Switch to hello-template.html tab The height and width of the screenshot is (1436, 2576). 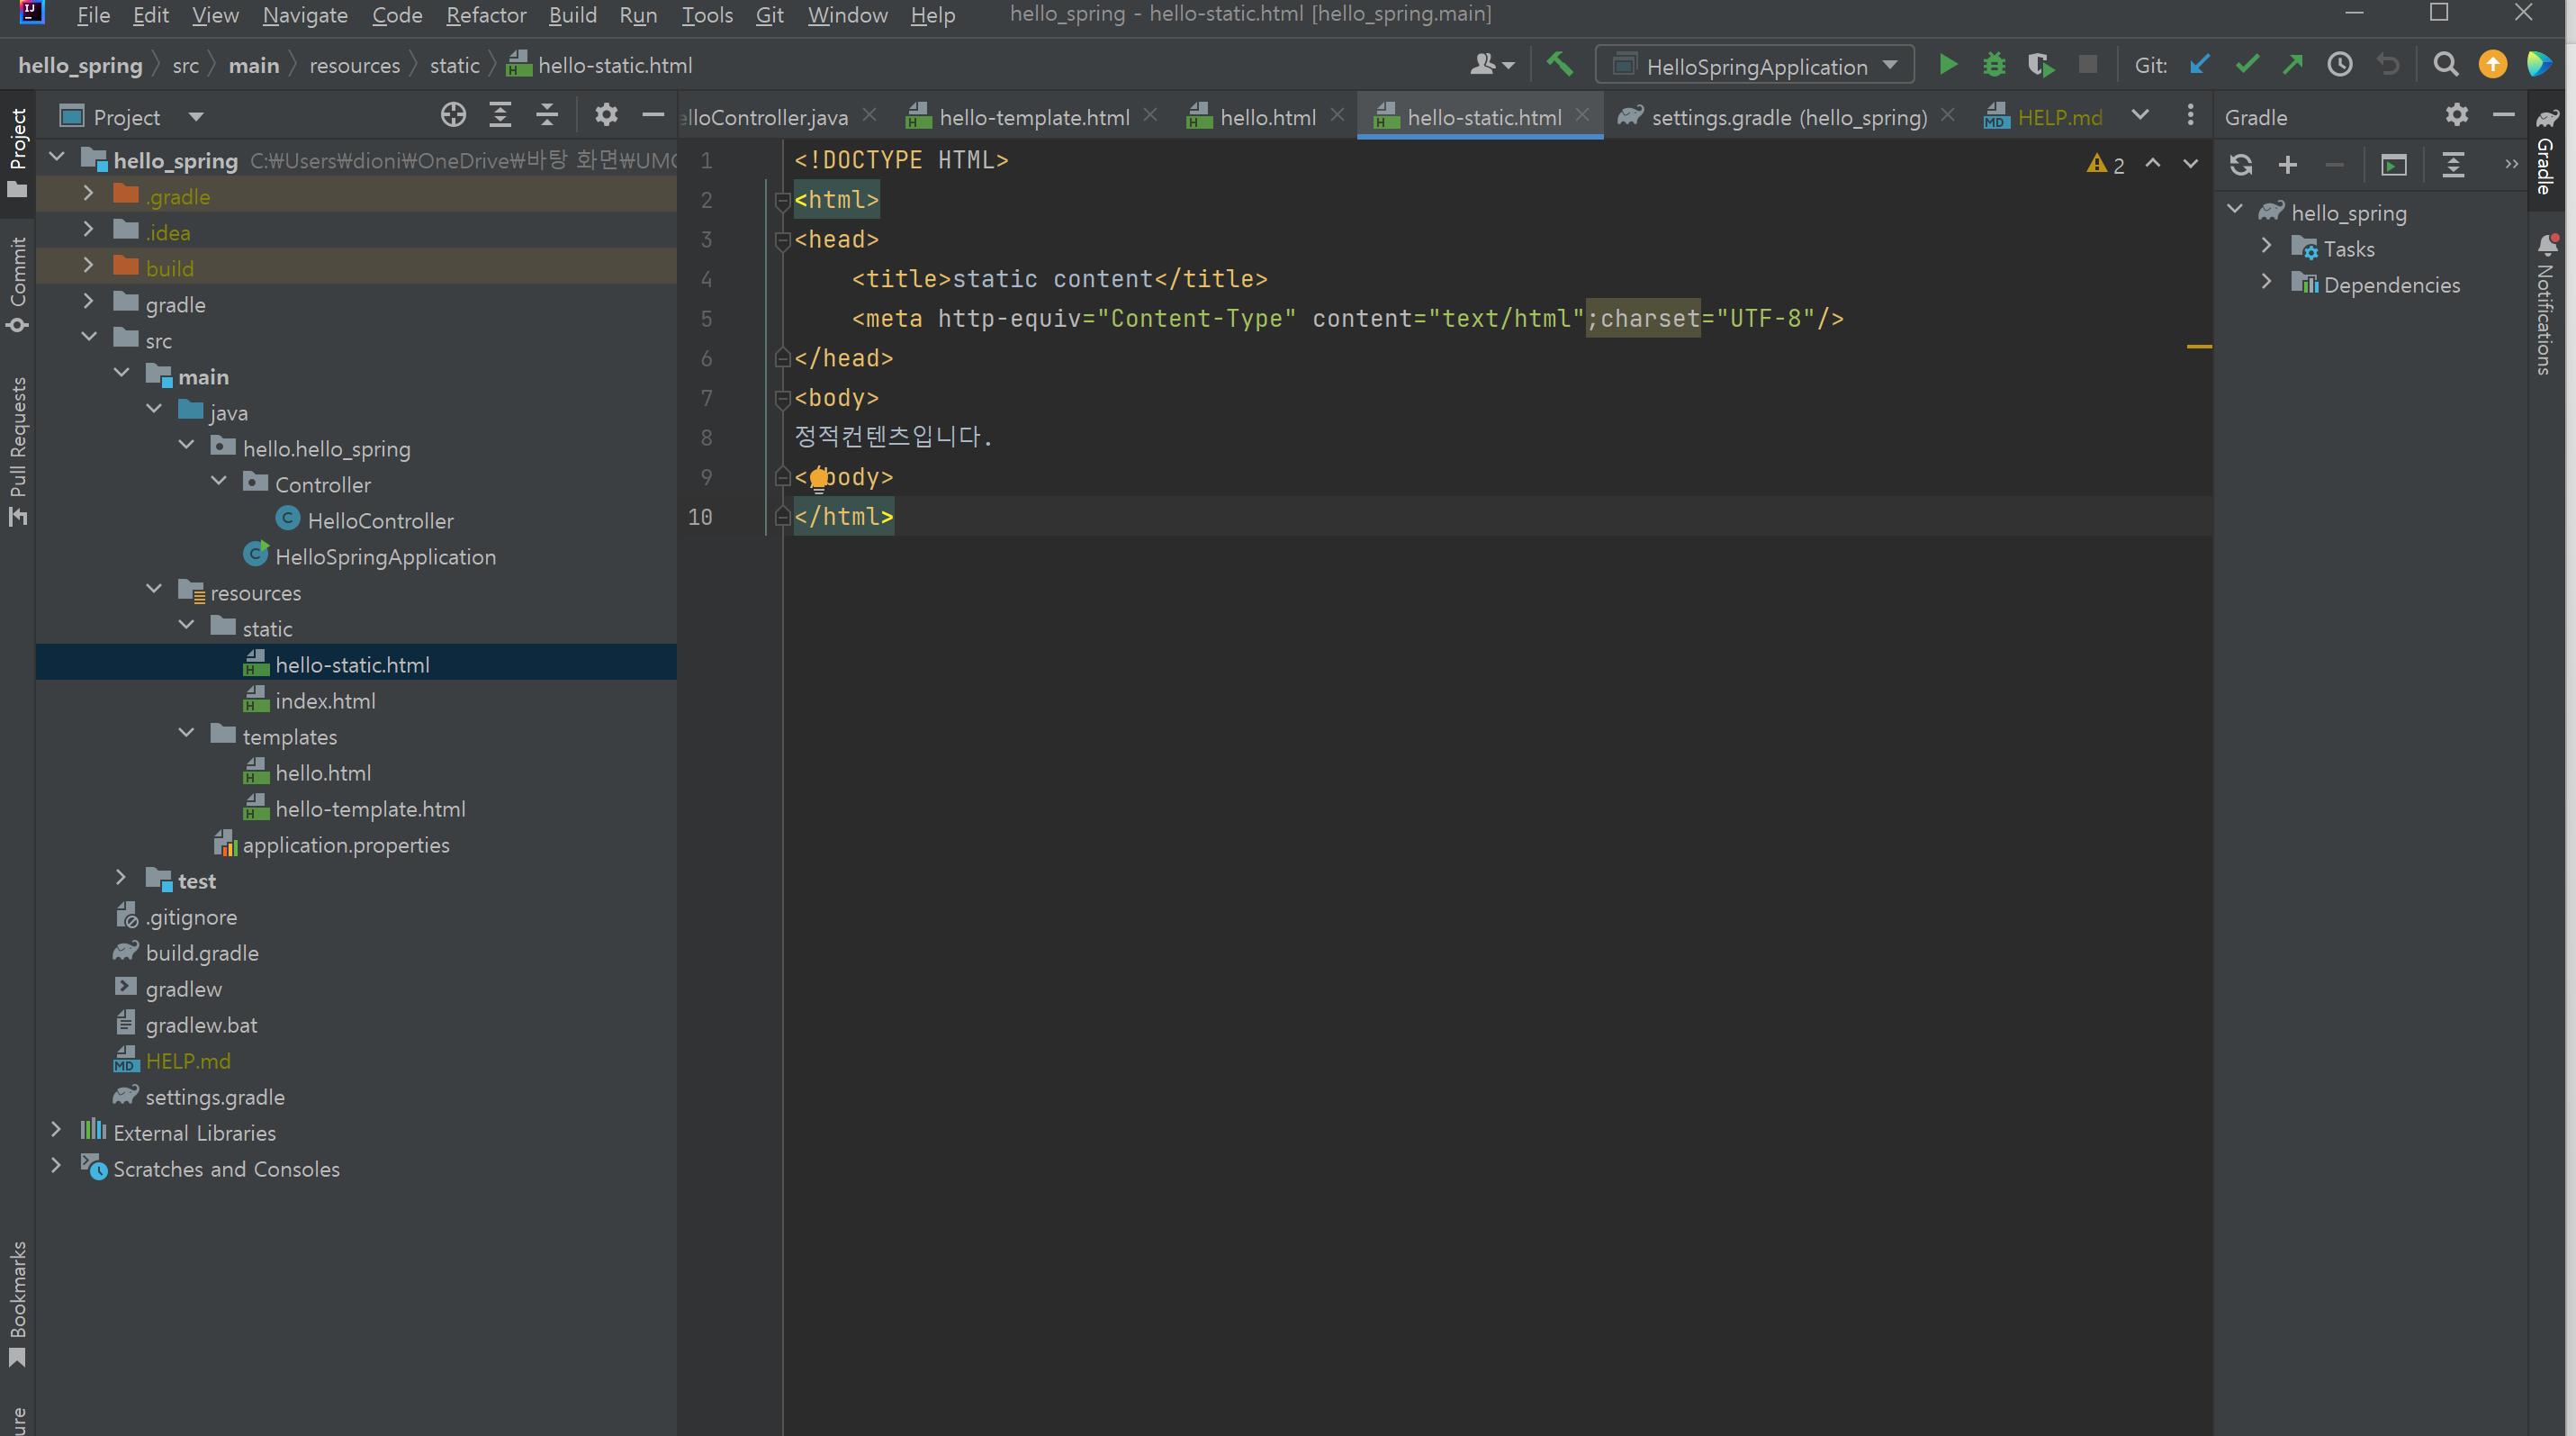[x=1033, y=117]
